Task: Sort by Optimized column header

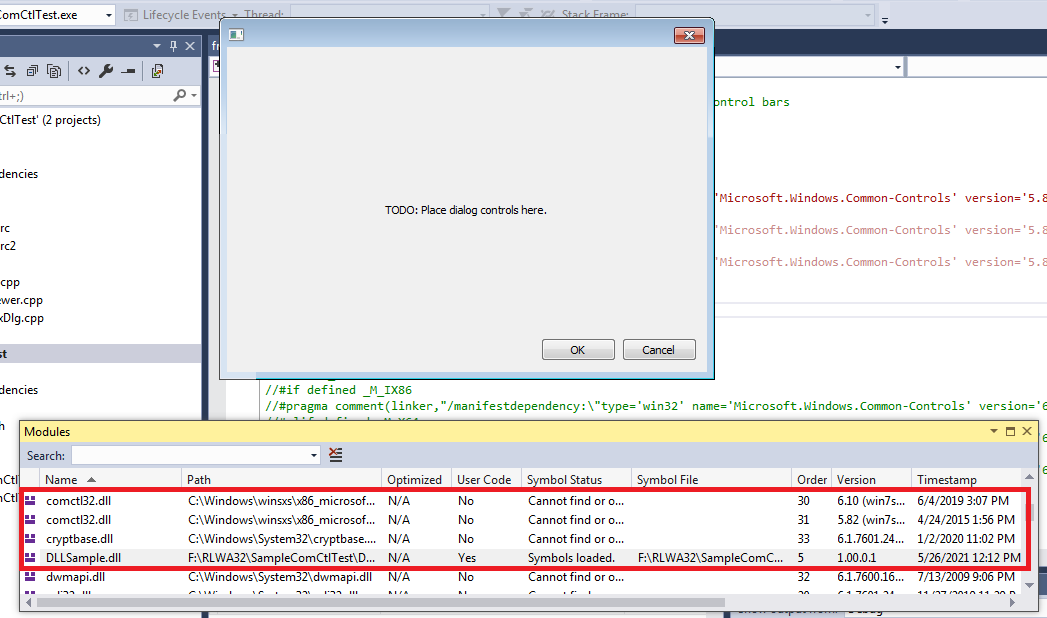Action: pyautogui.click(x=417, y=480)
